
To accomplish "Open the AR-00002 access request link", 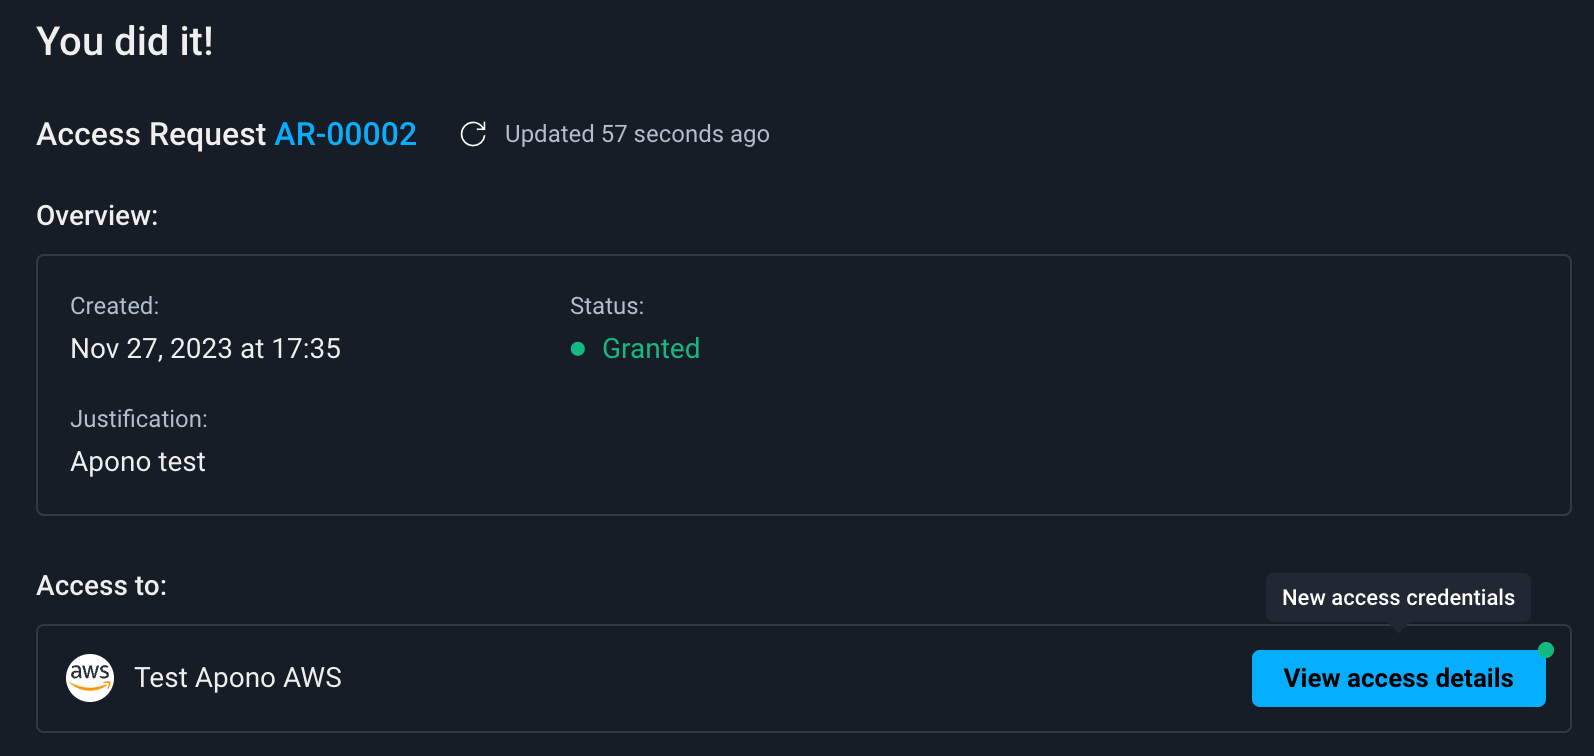I will coord(345,134).
